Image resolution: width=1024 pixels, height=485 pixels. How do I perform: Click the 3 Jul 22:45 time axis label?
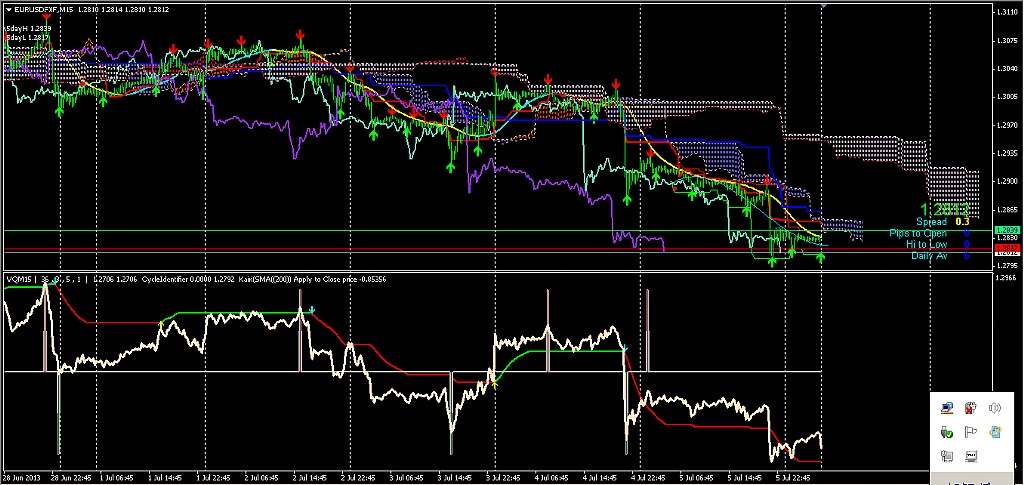pos(503,478)
